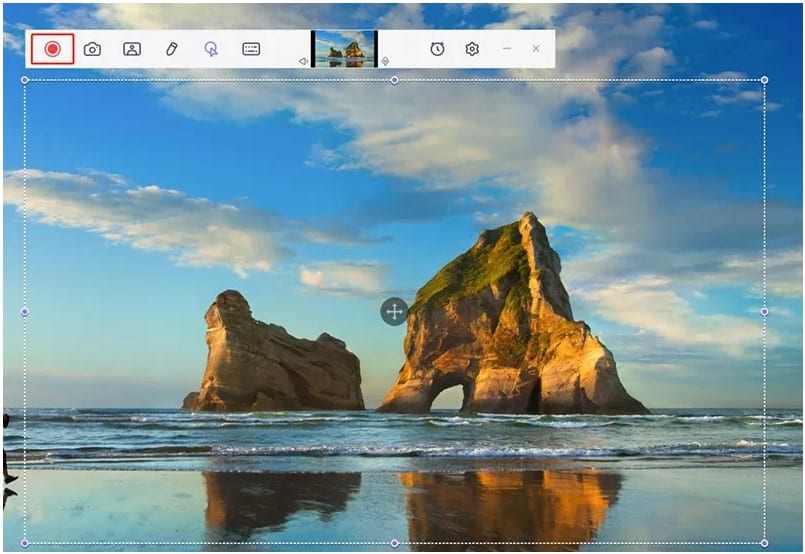Viewport: 805px width, 554px height.
Task: Enable the mouse cursor highlight effect
Action: 211,48
